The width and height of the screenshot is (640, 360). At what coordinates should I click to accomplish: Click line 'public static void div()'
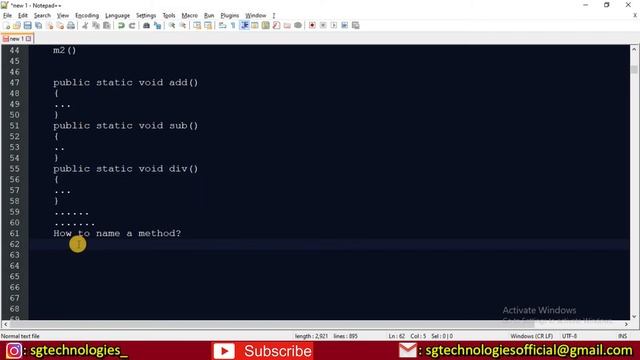[125, 169]
